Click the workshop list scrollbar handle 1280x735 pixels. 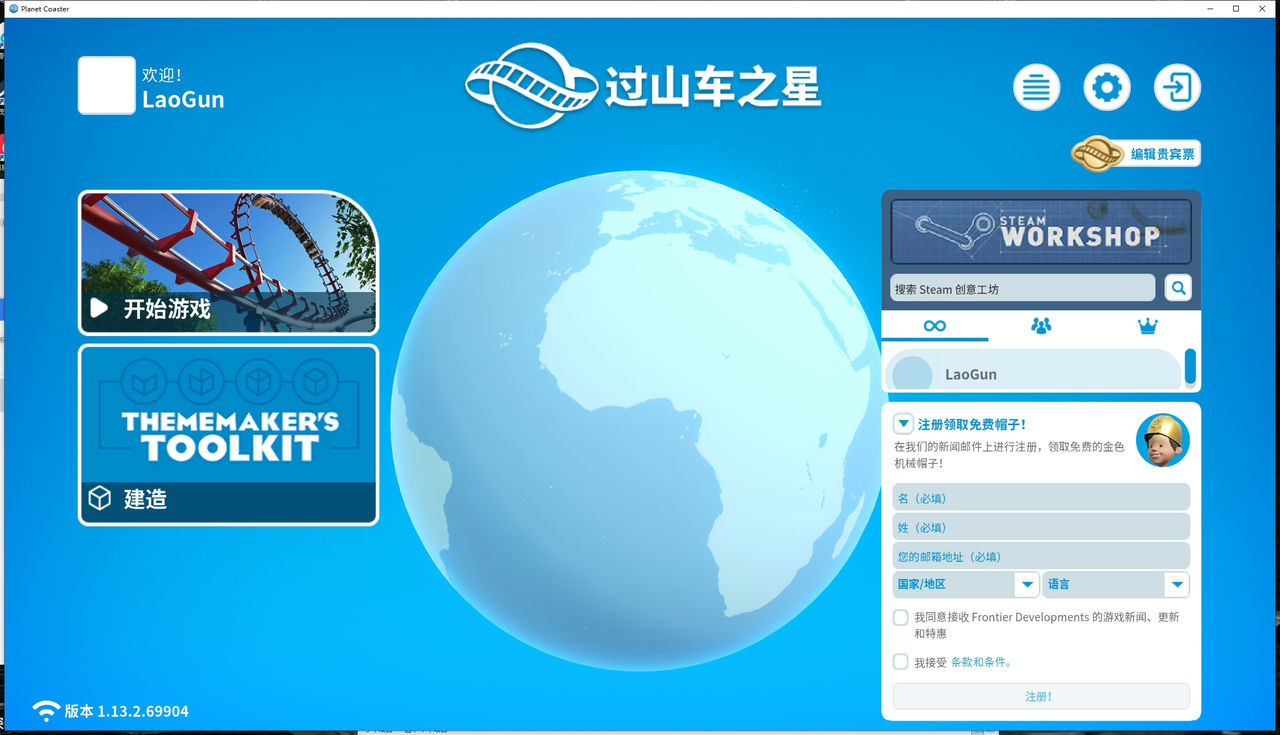(1190, 366)
